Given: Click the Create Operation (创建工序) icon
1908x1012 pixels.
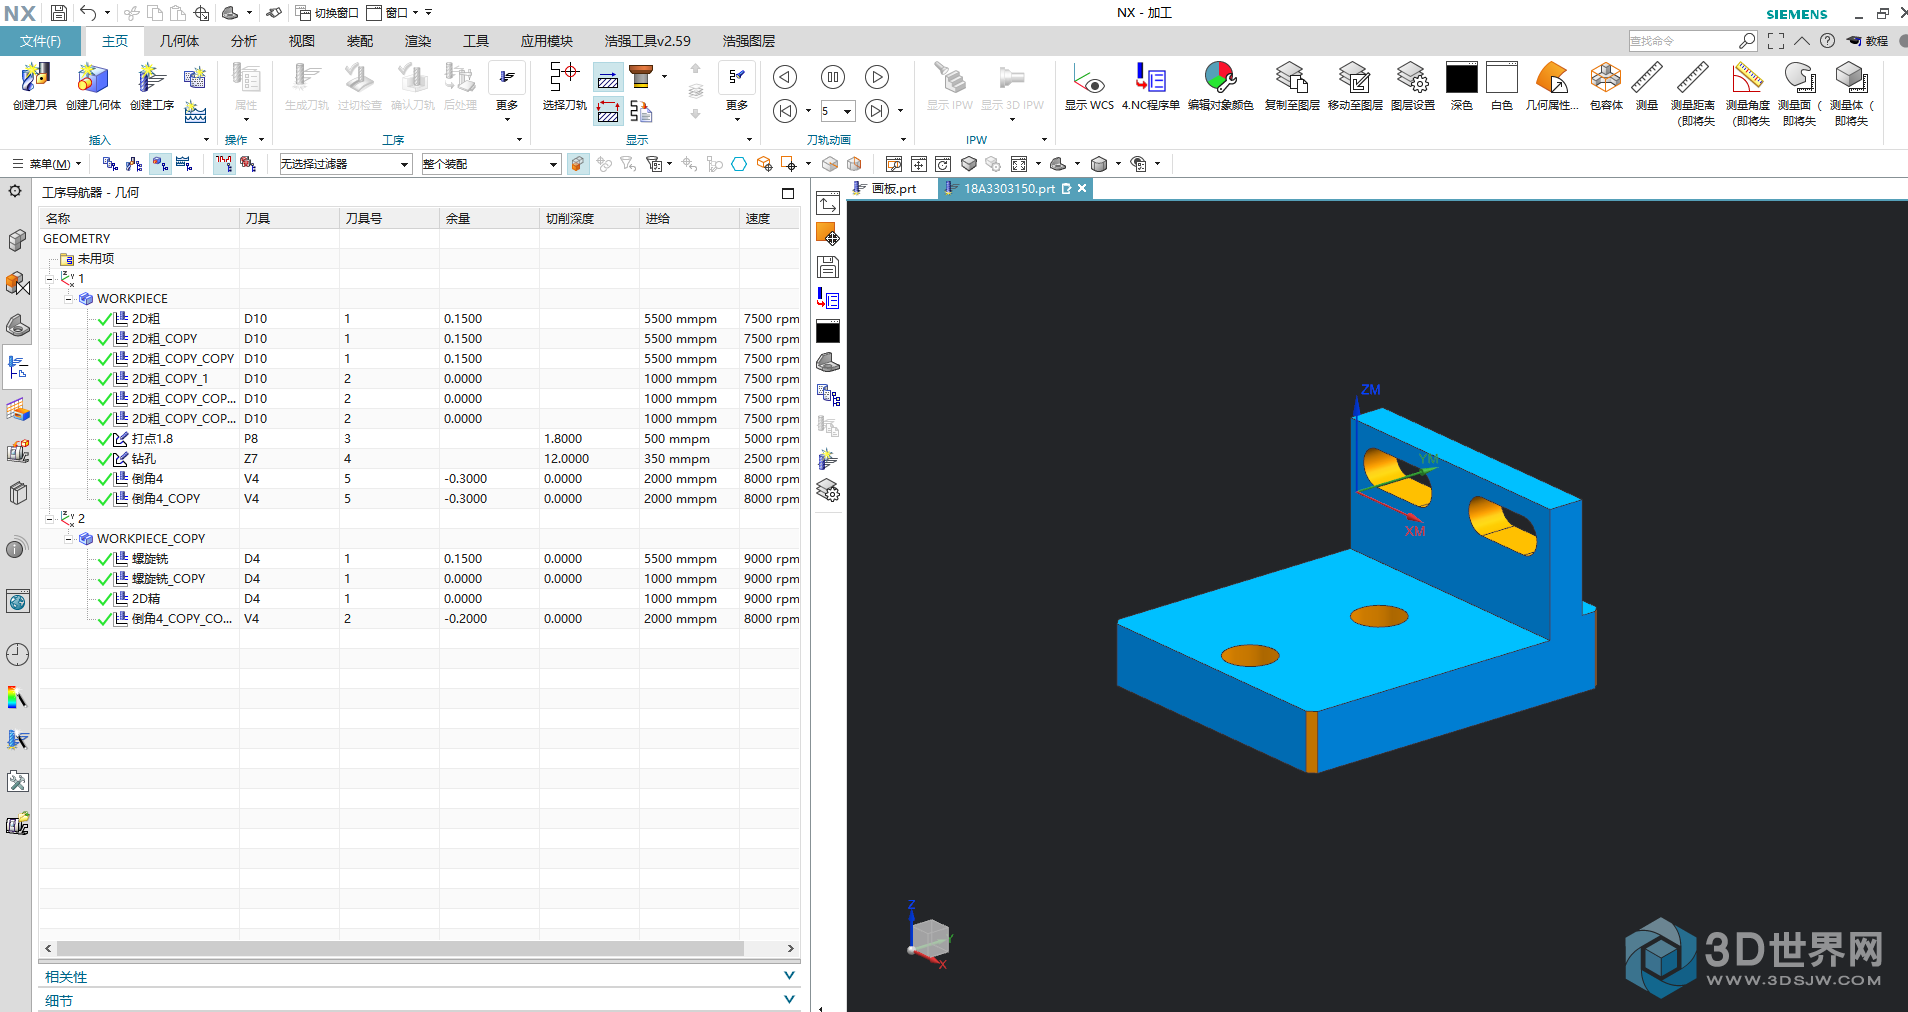Looking at the screenshot, I should (151, 79).
